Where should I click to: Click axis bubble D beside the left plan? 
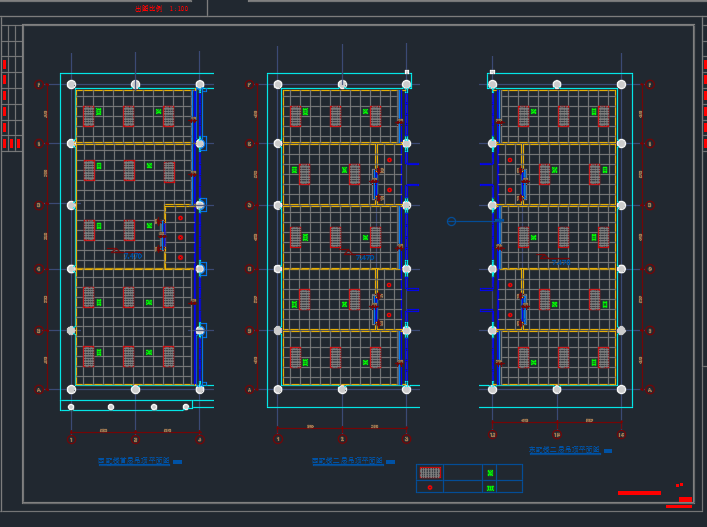[x=39, y=205]
